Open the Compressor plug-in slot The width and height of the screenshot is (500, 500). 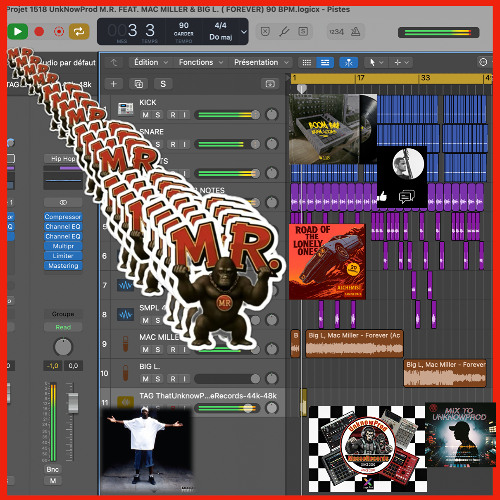pos(63,217)
